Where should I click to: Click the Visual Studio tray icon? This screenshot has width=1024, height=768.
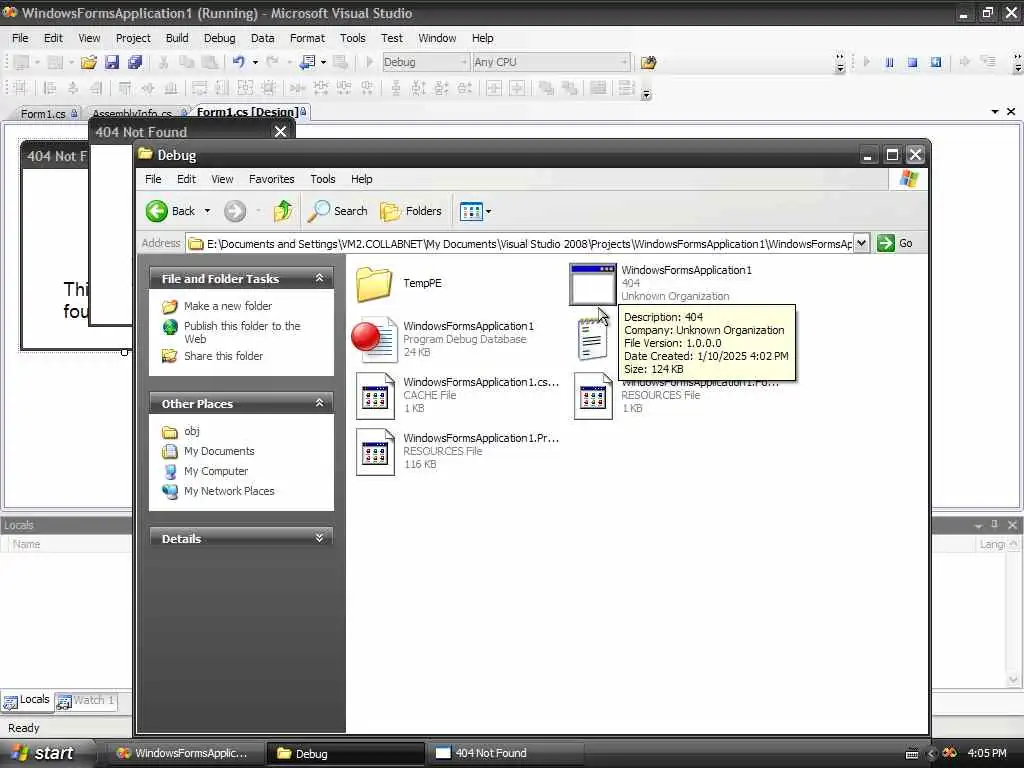click(950, 753)
